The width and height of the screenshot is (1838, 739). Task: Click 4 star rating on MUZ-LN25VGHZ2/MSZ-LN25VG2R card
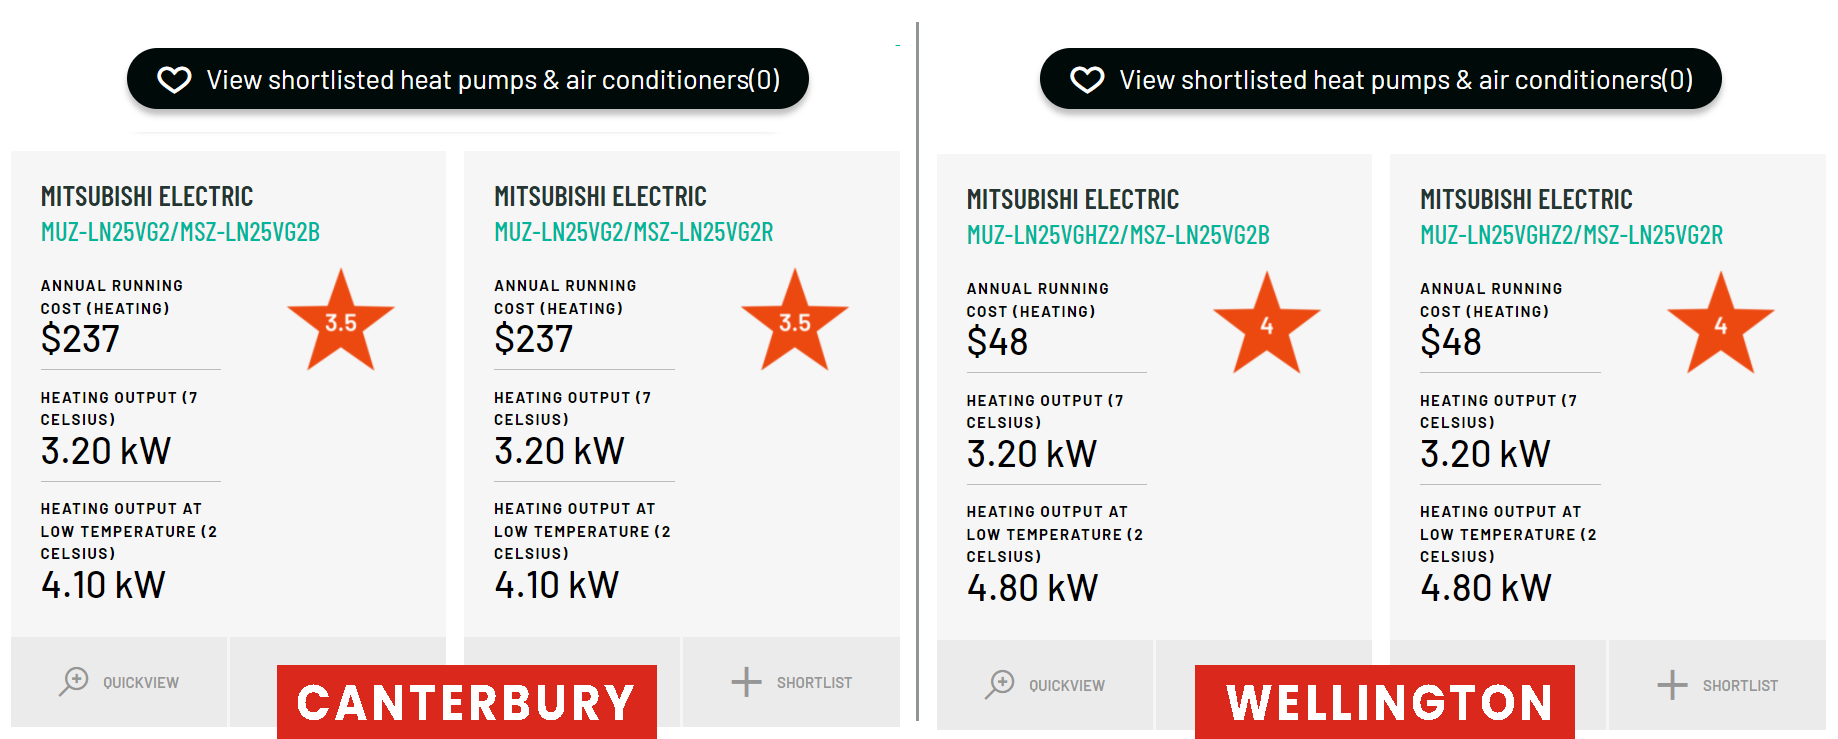[1720, 325]
